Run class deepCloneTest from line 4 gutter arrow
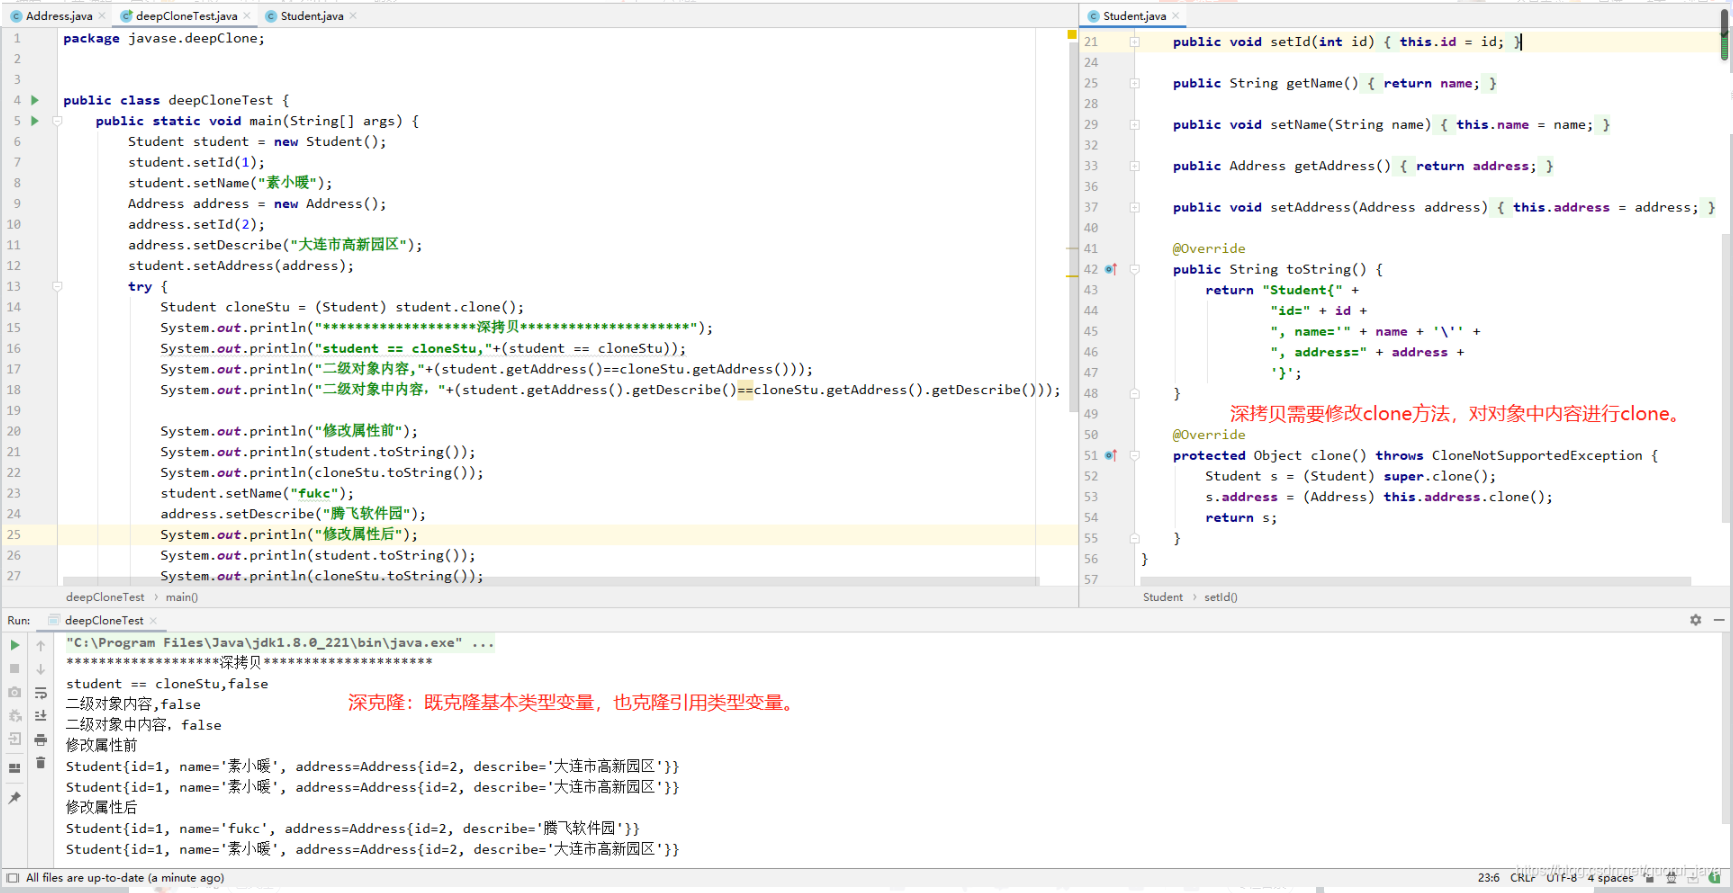 [x=35, y=100]
